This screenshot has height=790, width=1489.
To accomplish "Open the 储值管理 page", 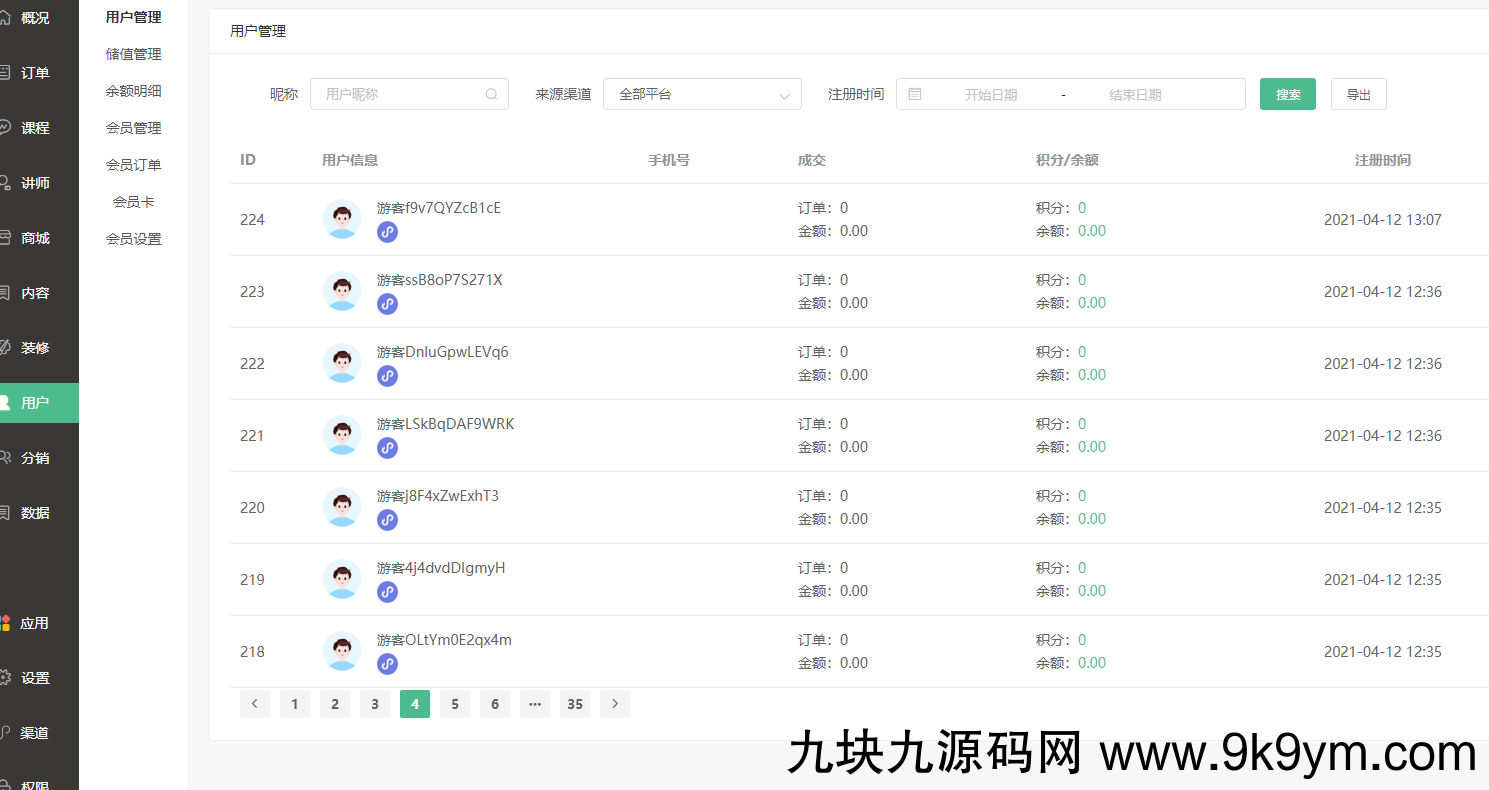I will tap(133, 53).
